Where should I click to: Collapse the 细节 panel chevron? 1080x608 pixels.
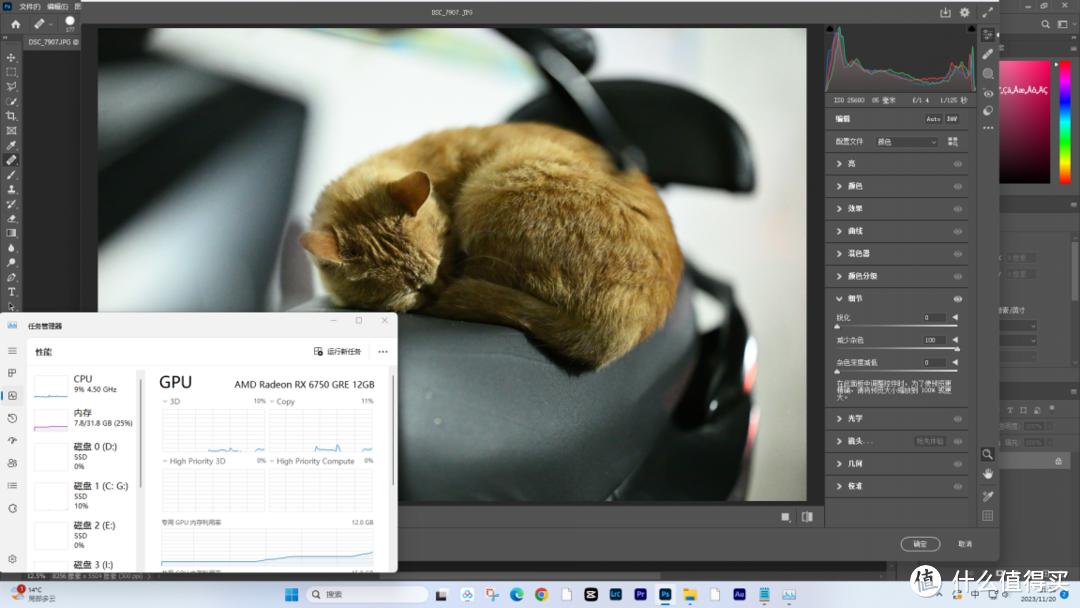point(839,299)
